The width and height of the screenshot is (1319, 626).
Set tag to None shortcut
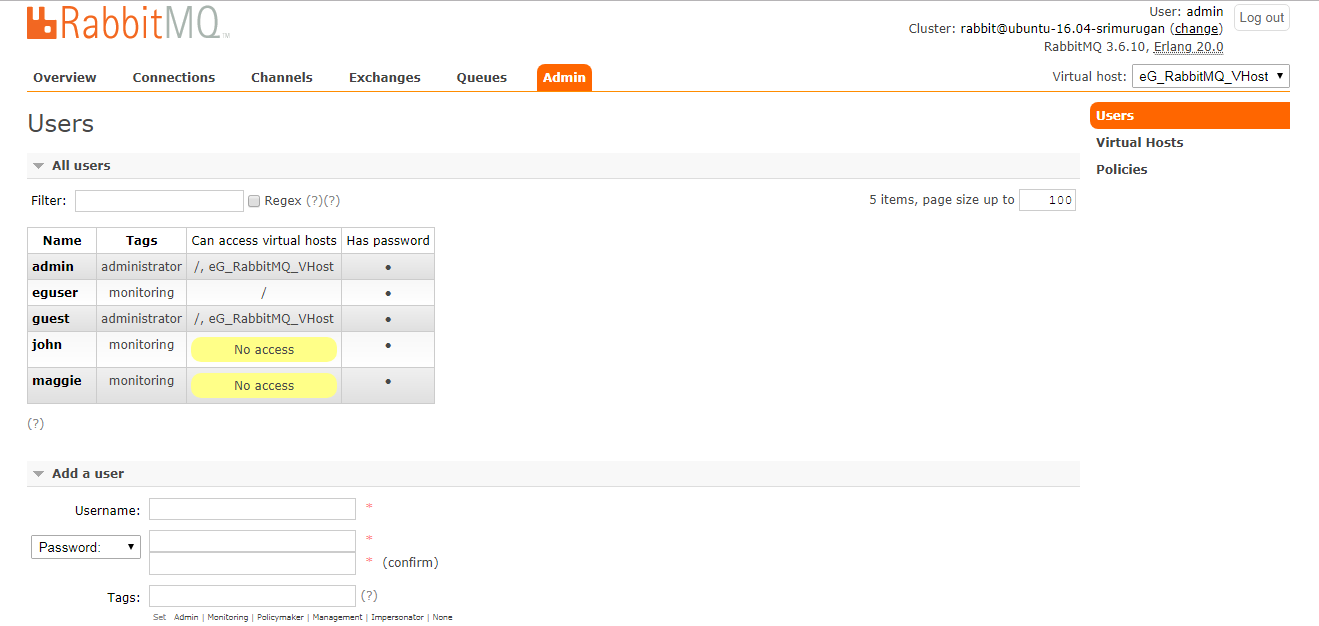tap(442, 618)
